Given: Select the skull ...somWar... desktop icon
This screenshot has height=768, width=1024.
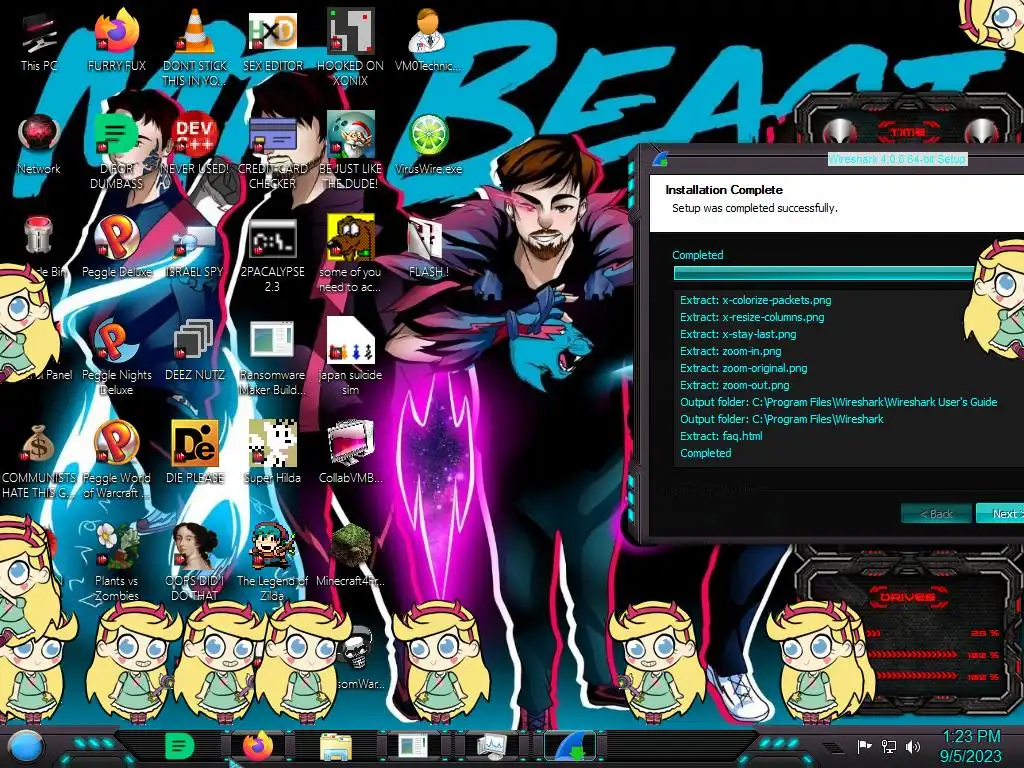Looking at the screenshot, I should [x=359, y=658].
